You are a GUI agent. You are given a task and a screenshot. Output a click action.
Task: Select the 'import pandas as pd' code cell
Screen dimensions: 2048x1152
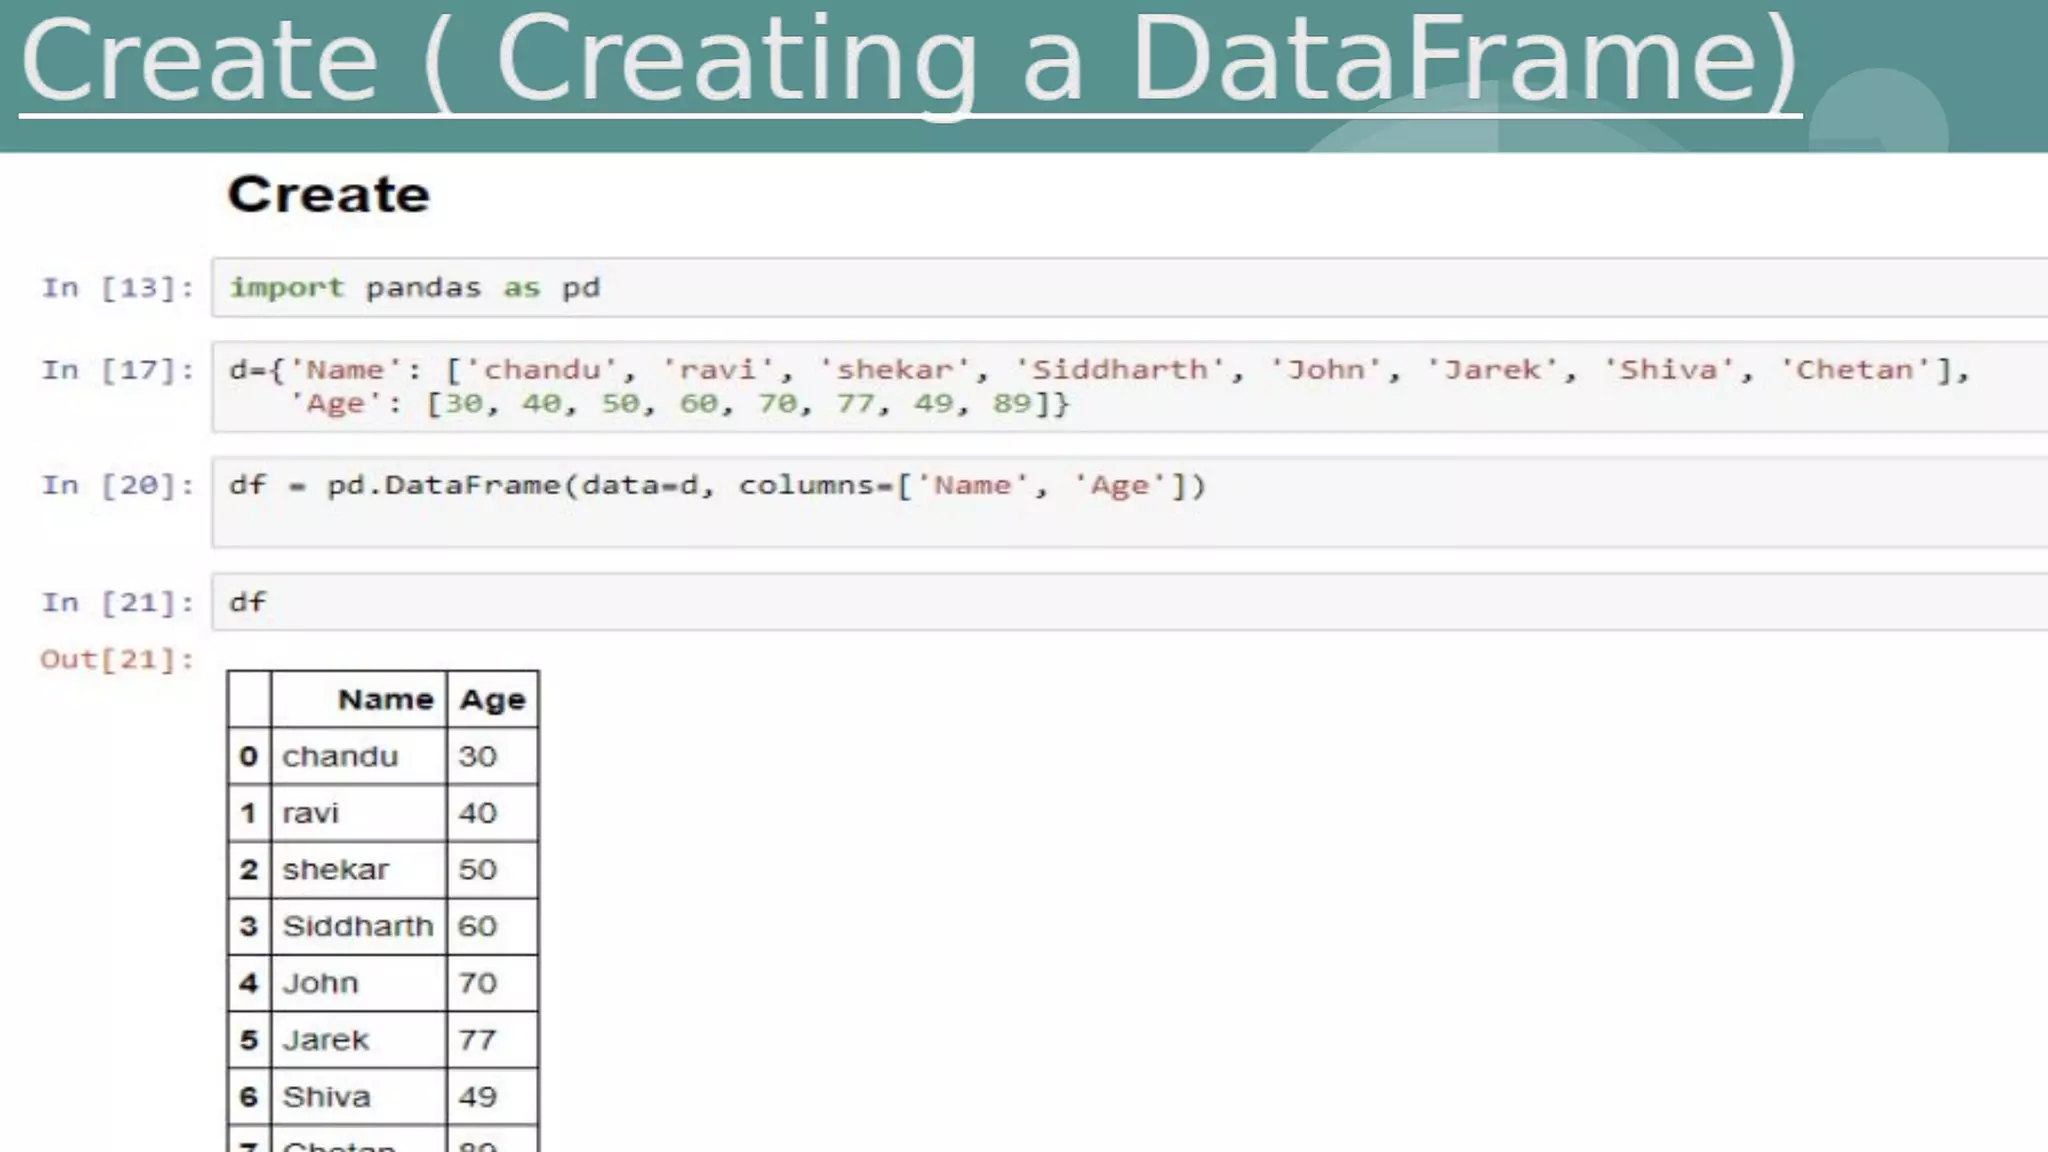click(415, 288)
